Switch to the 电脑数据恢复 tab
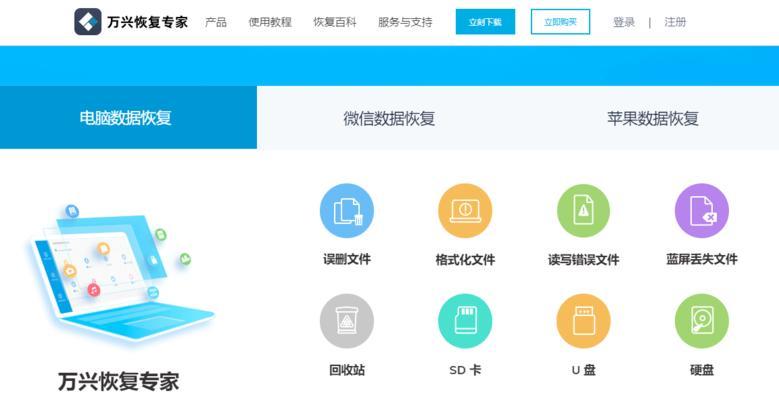 [x=128, y=117]
